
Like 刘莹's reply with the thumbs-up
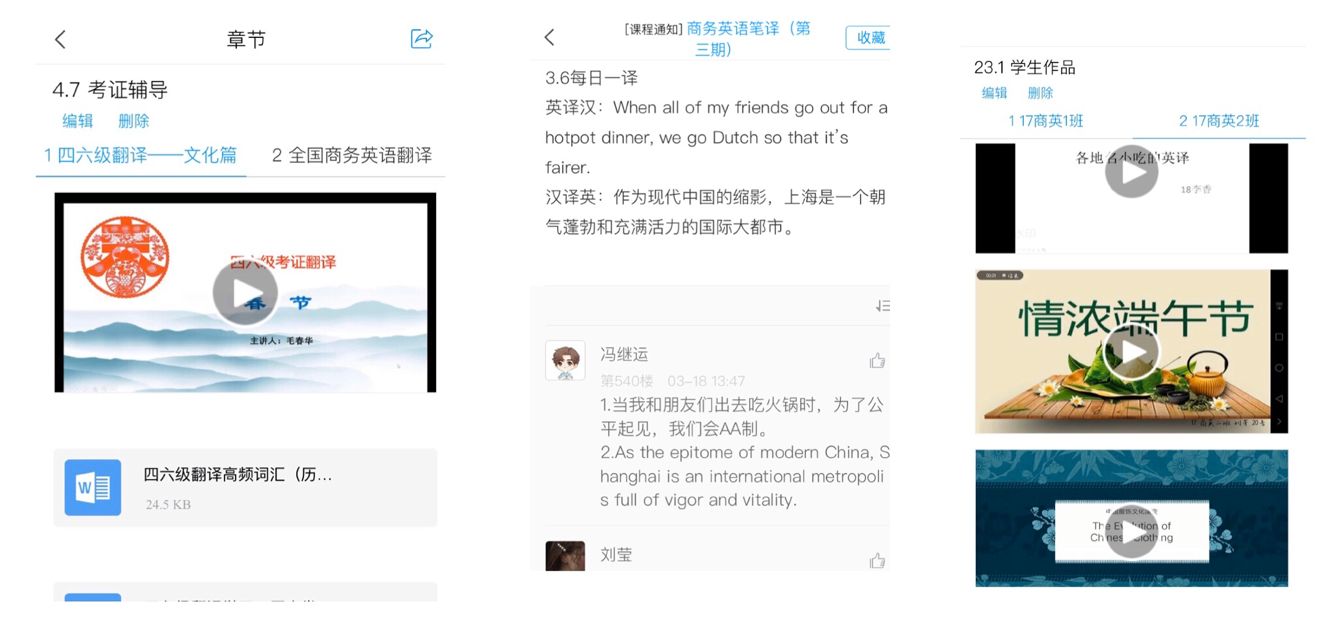[x=877, y=560]
